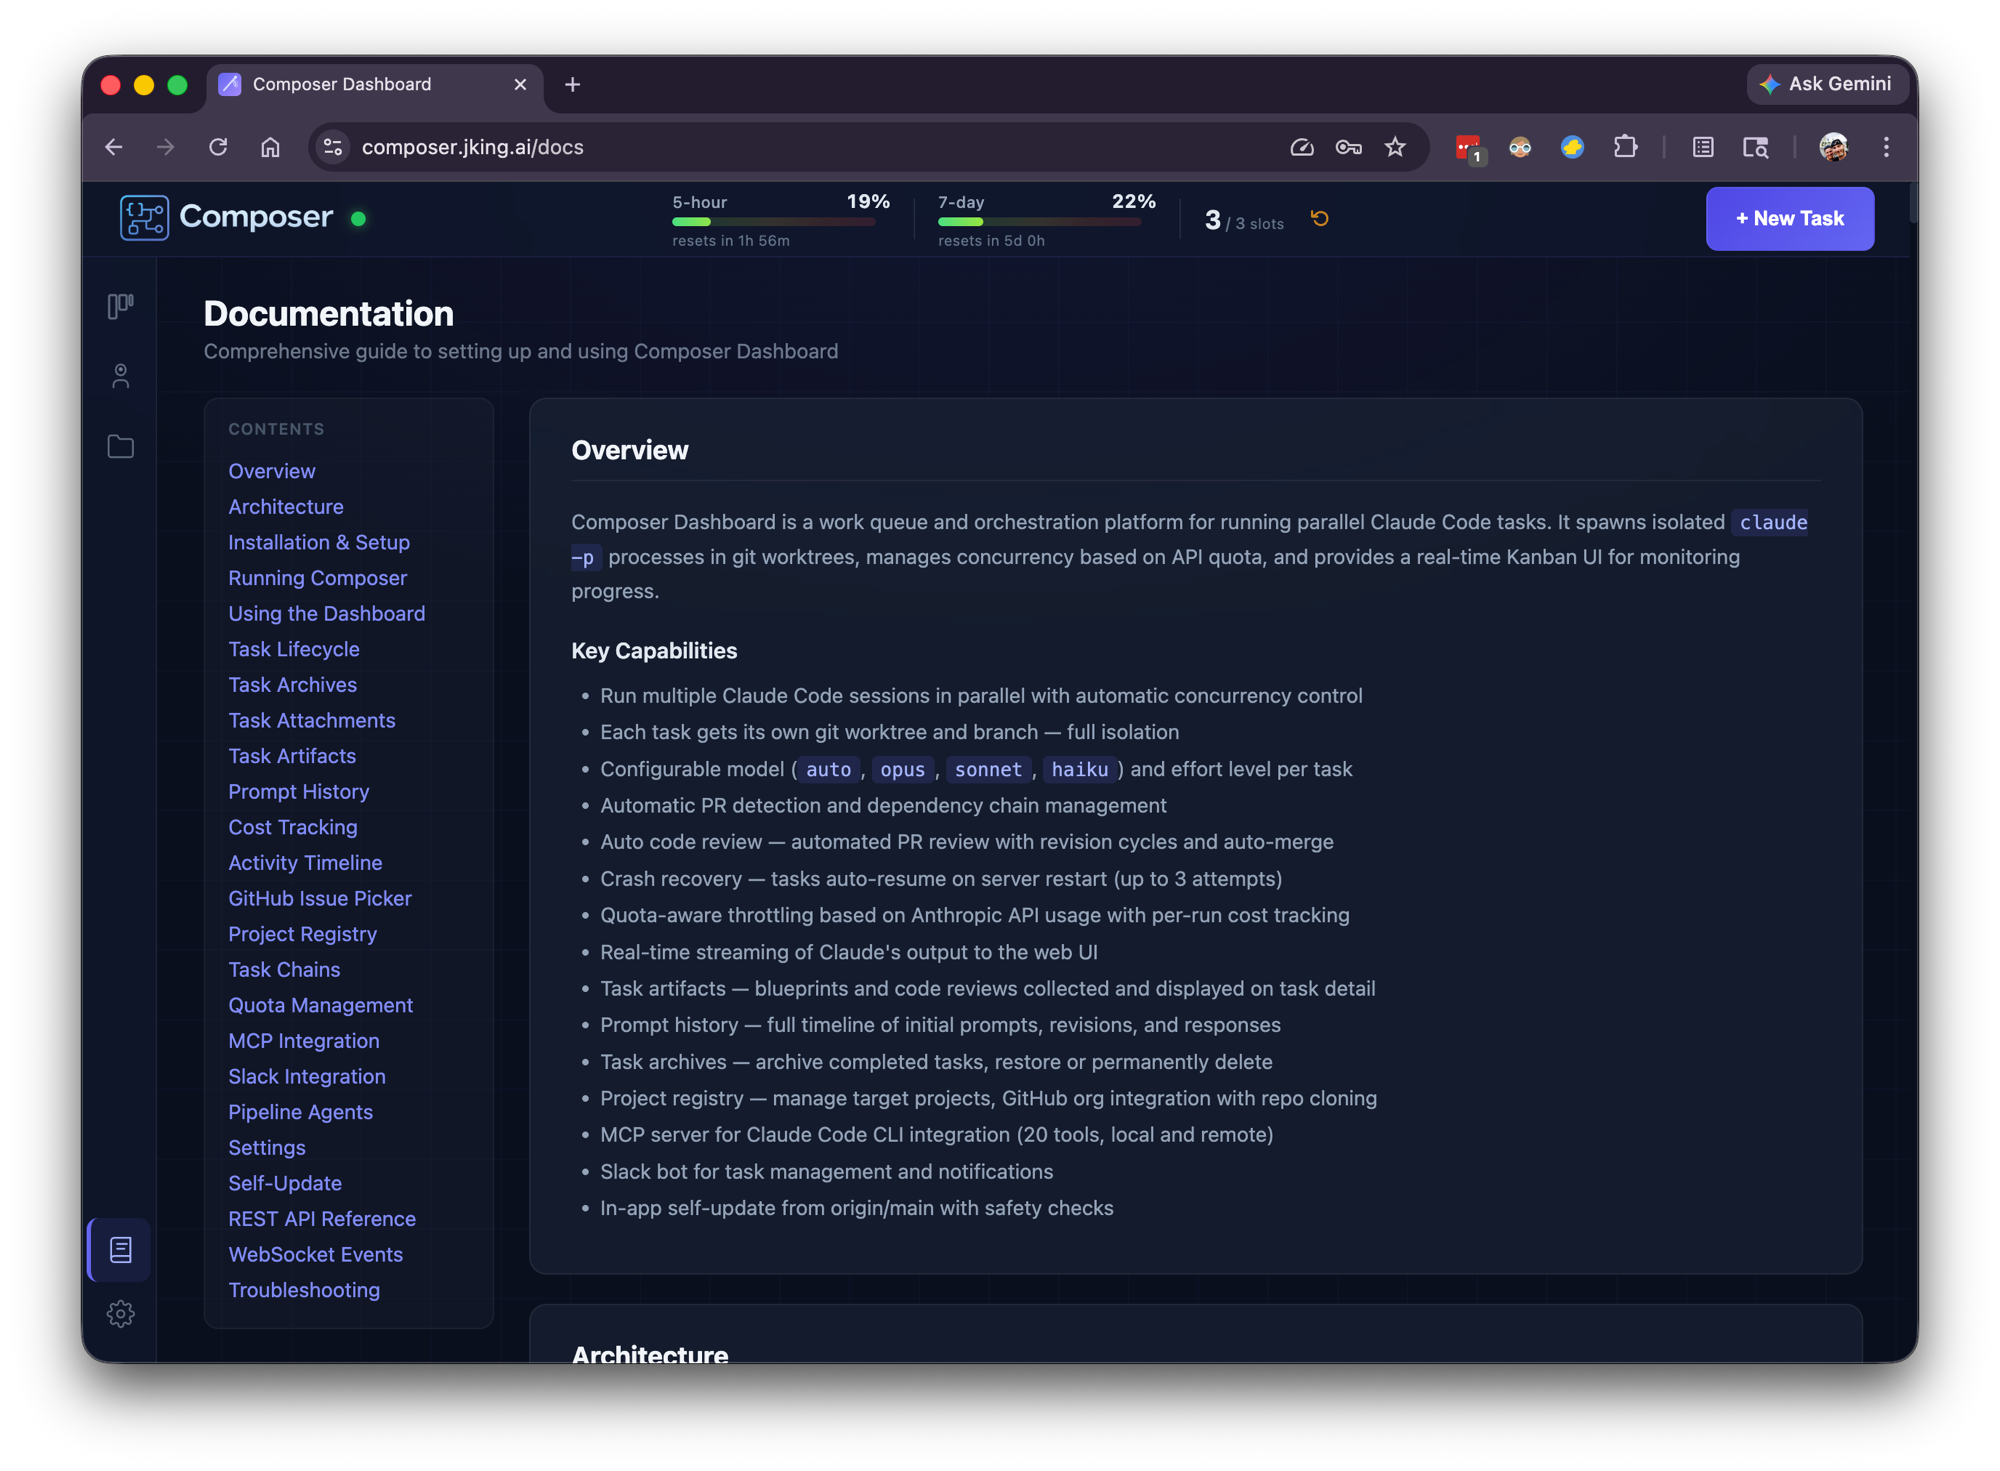Open the tab search side panel icon
The width and height of the screenshot is (2000, 1471).
pyautogui.click(x=1756, y=147)
